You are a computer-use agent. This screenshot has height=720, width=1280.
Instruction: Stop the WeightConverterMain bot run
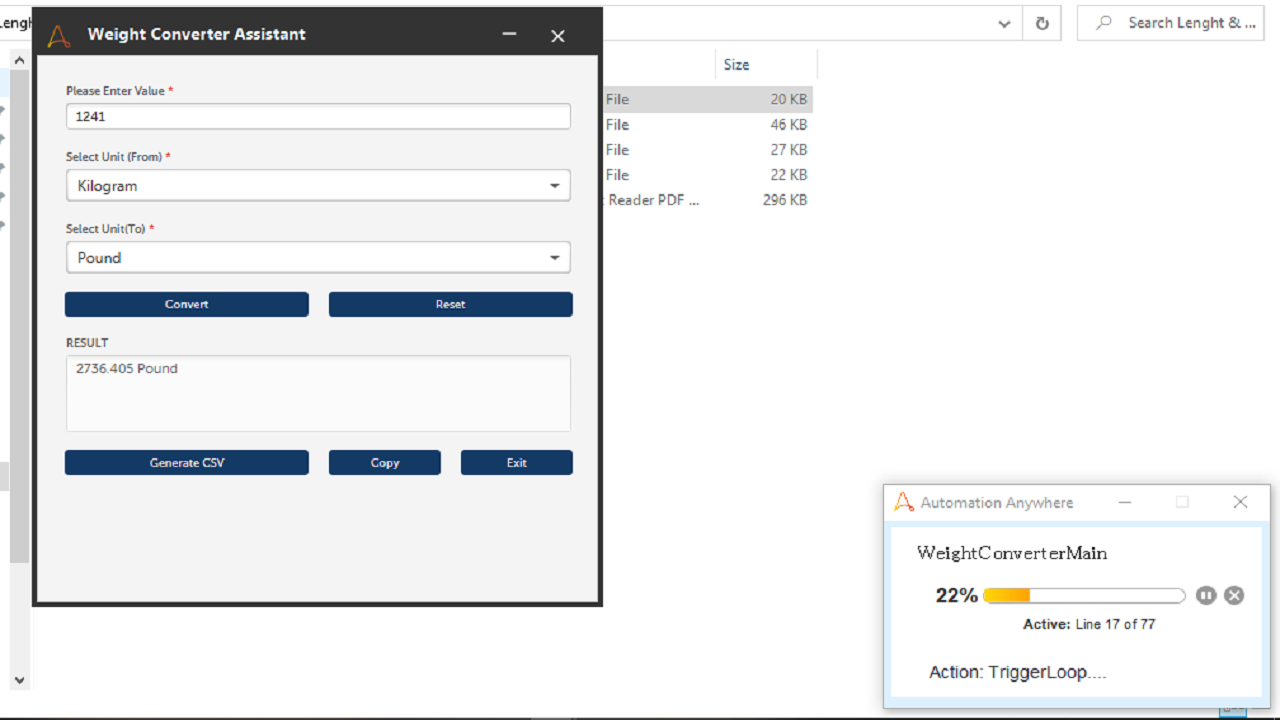(1234, 595)
